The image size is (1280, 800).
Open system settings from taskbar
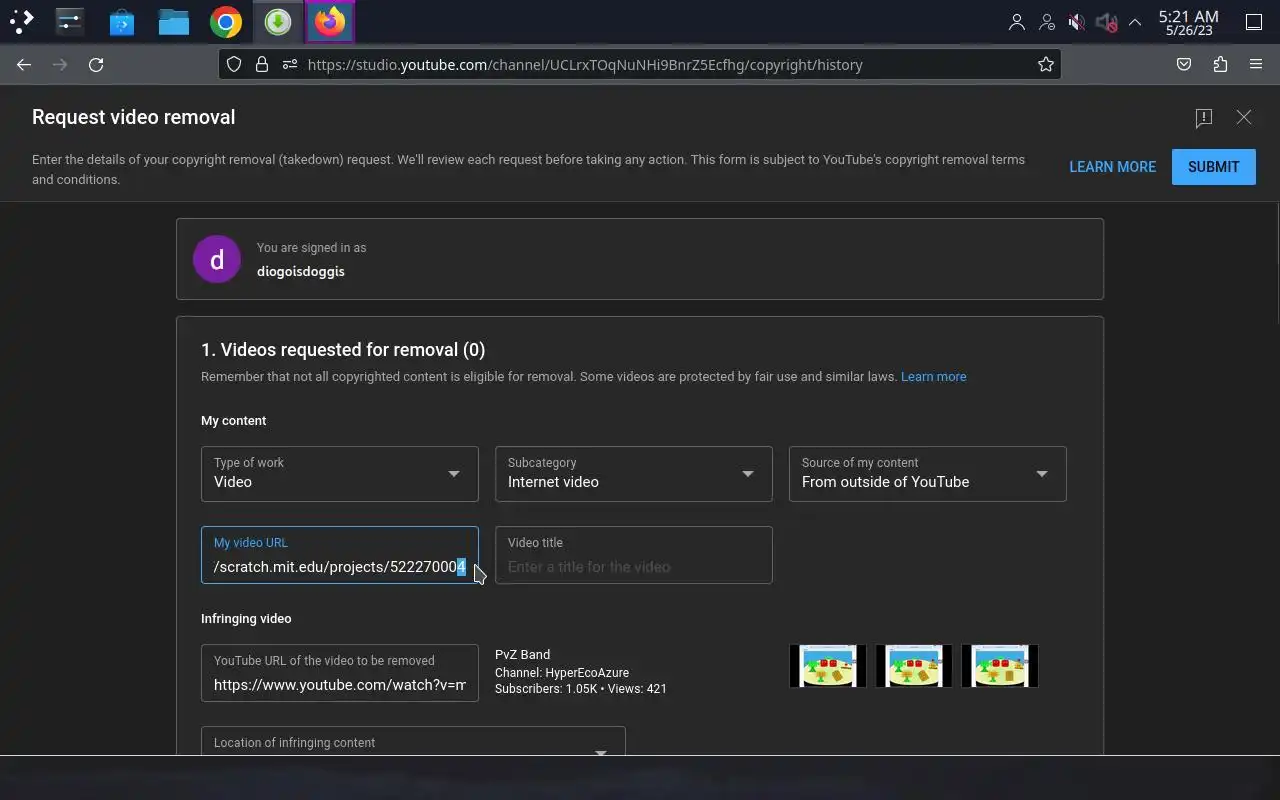click(x=70, y=22)
